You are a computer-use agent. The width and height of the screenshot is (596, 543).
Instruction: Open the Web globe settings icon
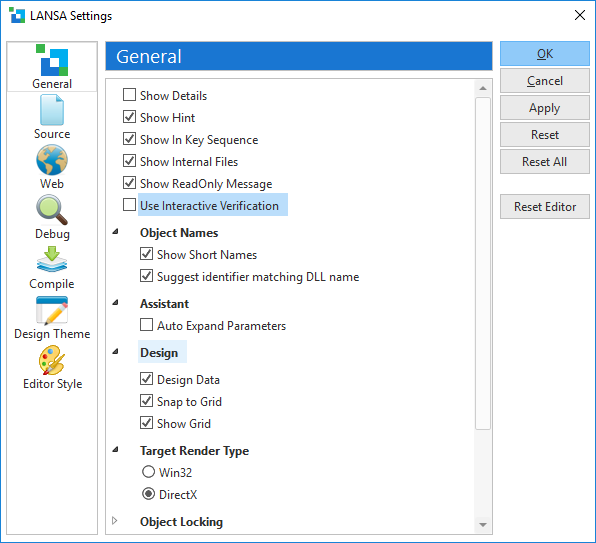(52, 160)
